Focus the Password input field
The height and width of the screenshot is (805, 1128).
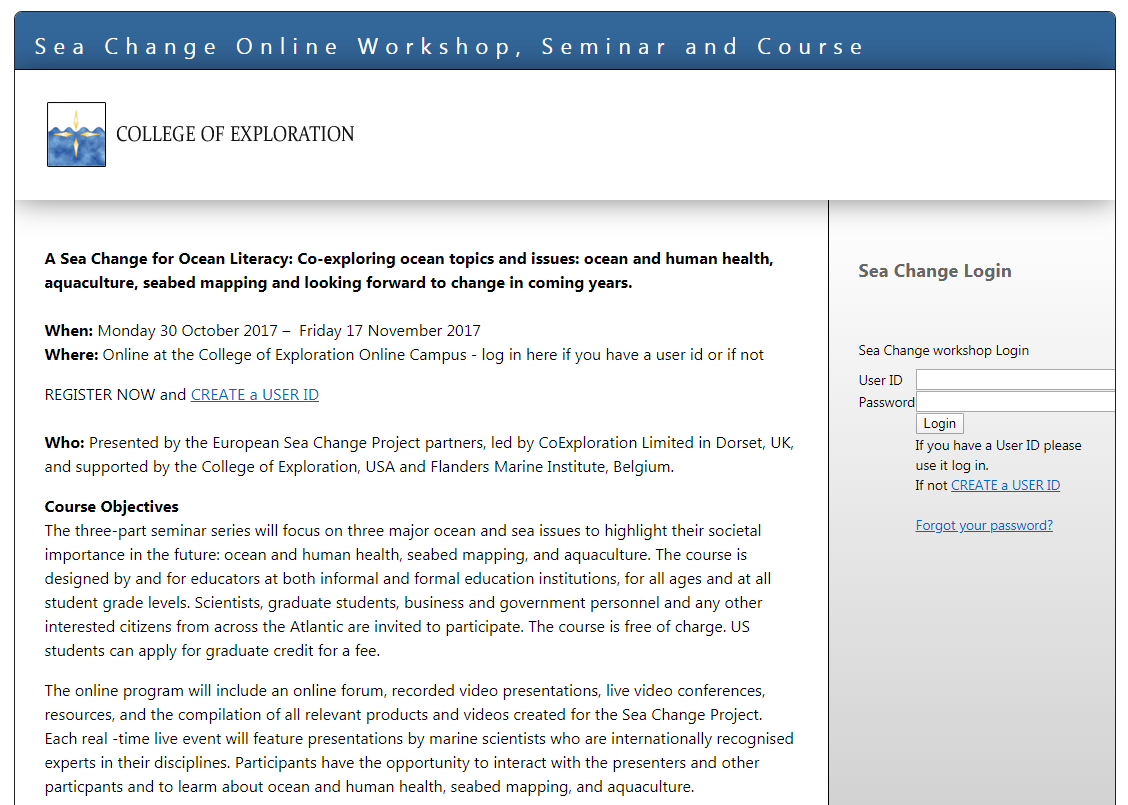tap(1016, 401)
